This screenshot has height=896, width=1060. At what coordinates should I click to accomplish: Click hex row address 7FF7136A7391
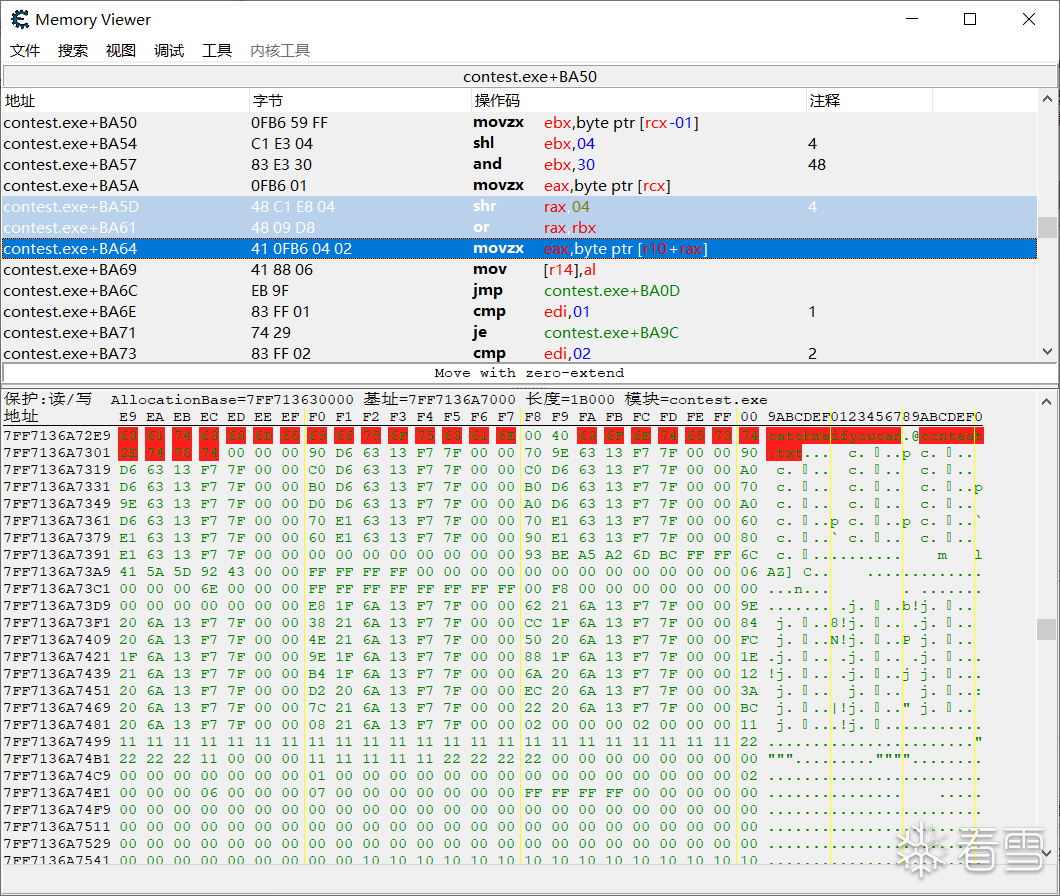coord(57,555)
